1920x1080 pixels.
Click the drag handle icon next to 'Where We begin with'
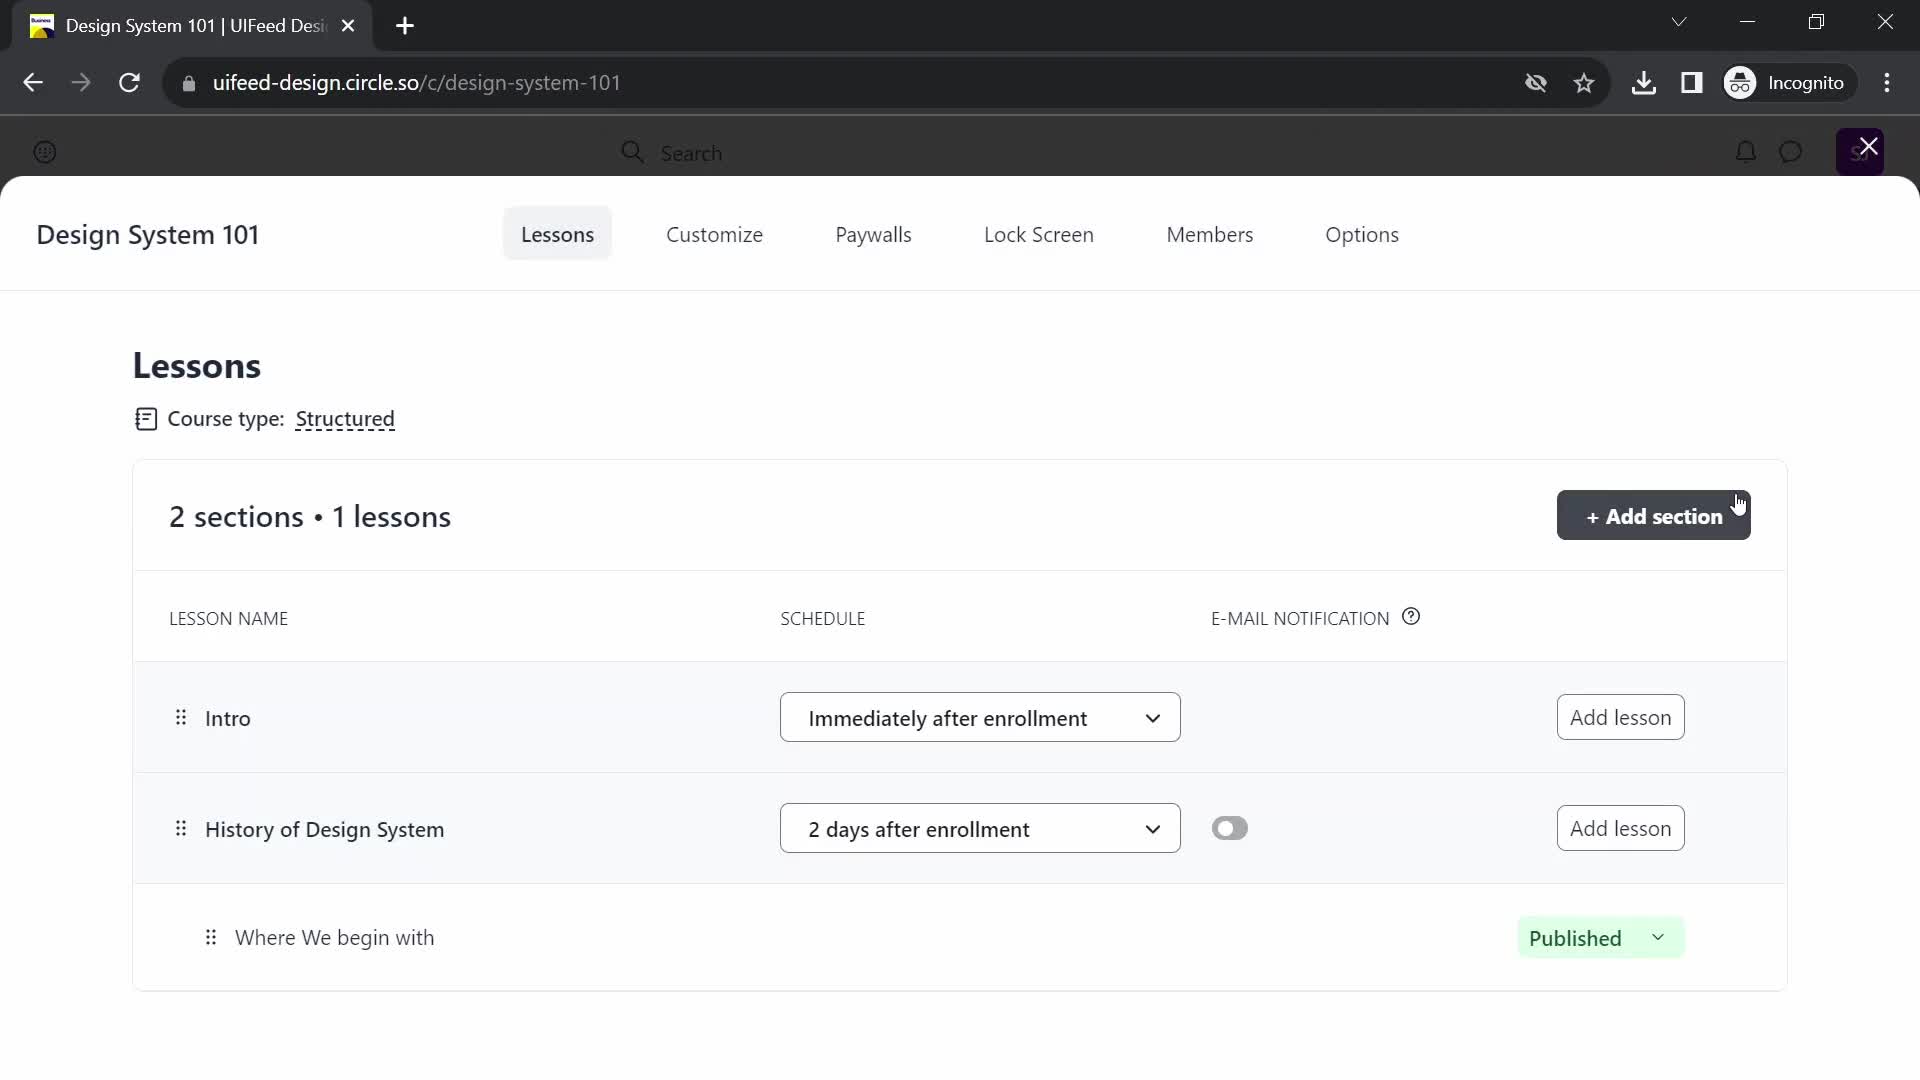211,936
